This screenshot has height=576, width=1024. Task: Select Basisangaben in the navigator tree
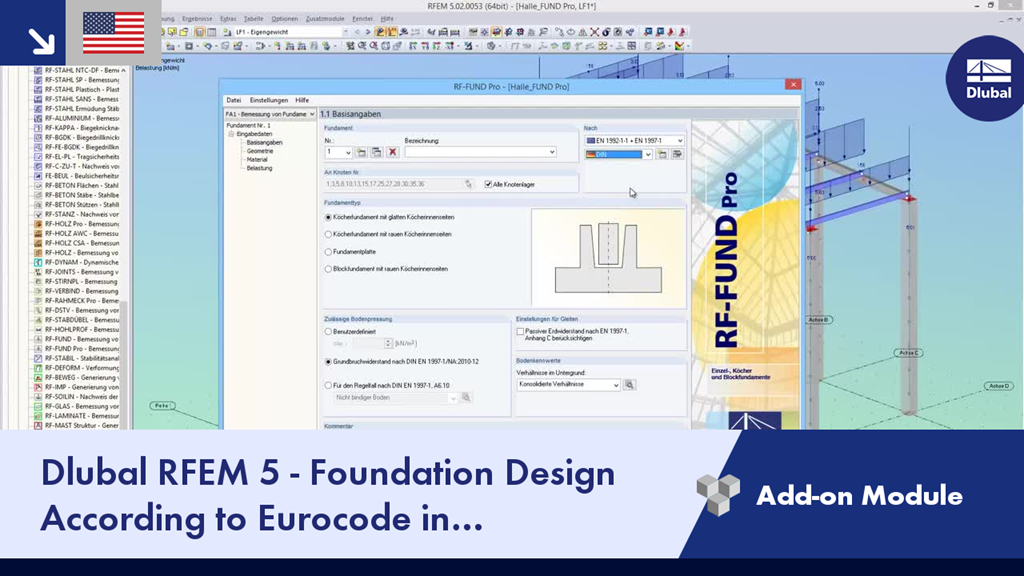[264, 142]
